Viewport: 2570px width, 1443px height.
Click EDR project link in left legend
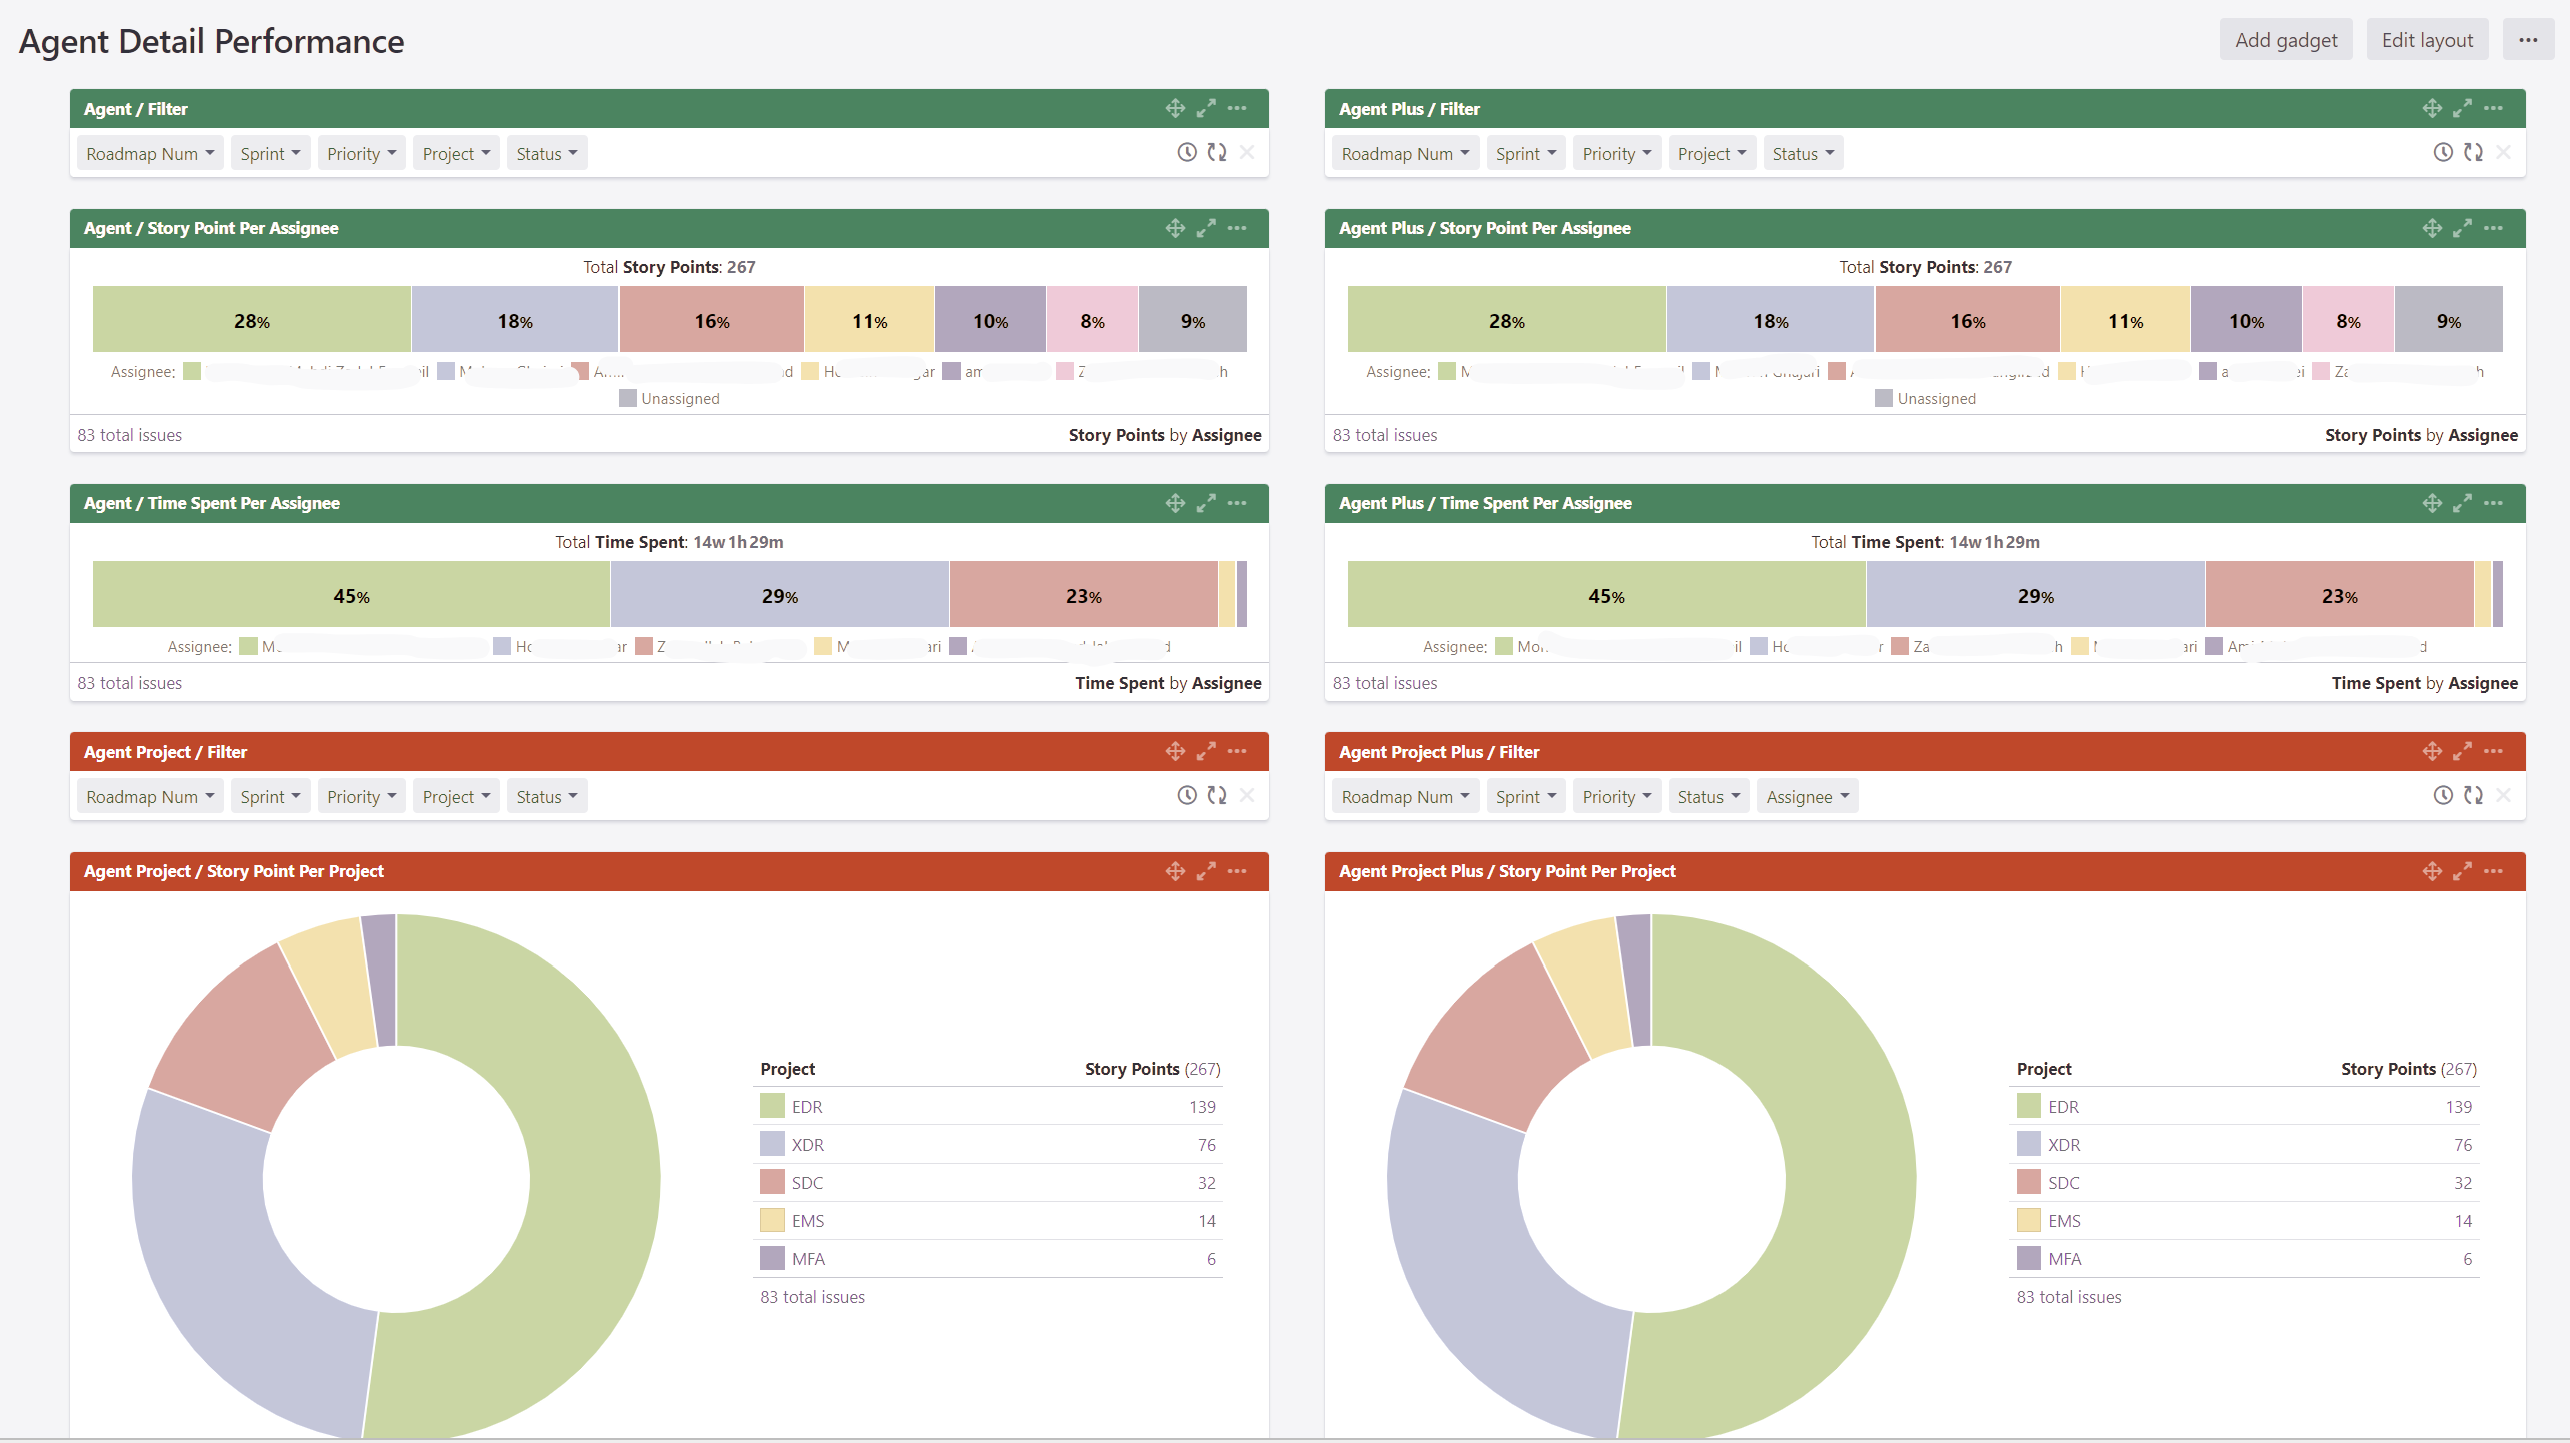(806, 1107)
